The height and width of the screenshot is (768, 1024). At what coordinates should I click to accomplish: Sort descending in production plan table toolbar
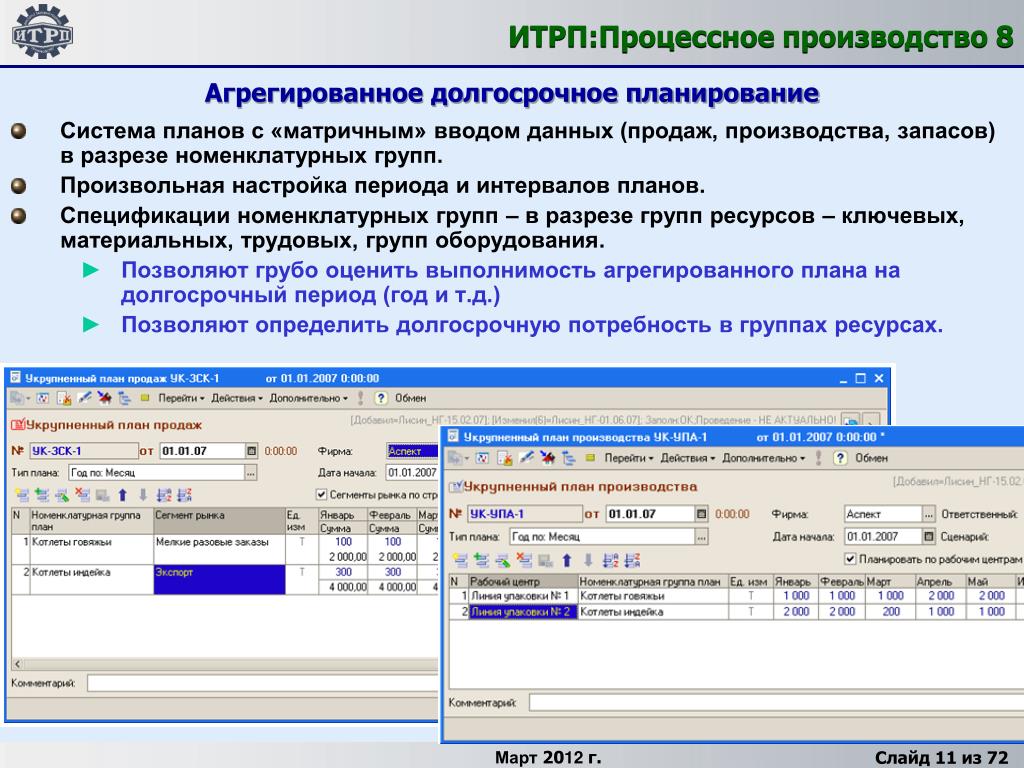pos(632,560)
